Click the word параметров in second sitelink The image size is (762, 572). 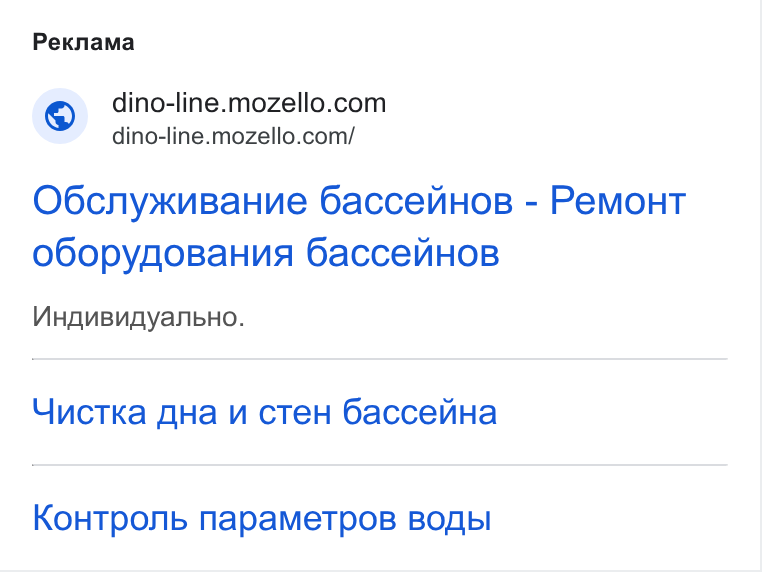tap(297, 520)
